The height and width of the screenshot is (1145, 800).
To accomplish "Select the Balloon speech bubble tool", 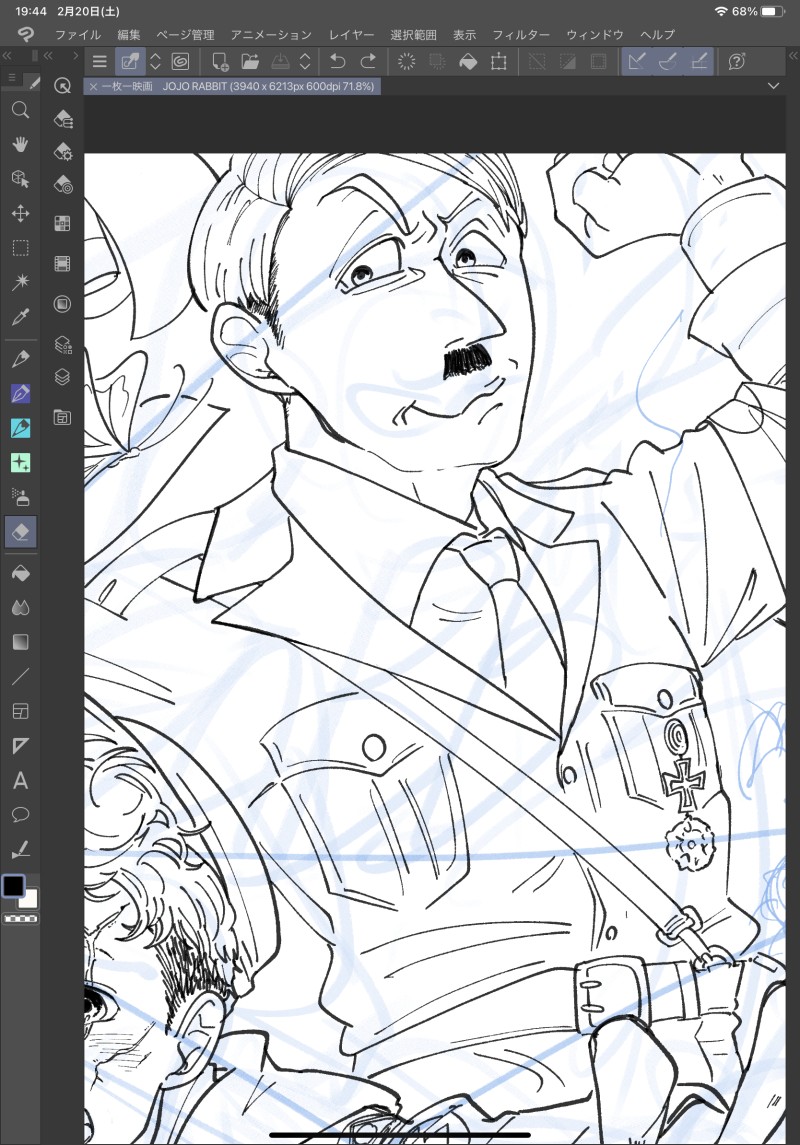I will 20,815.
